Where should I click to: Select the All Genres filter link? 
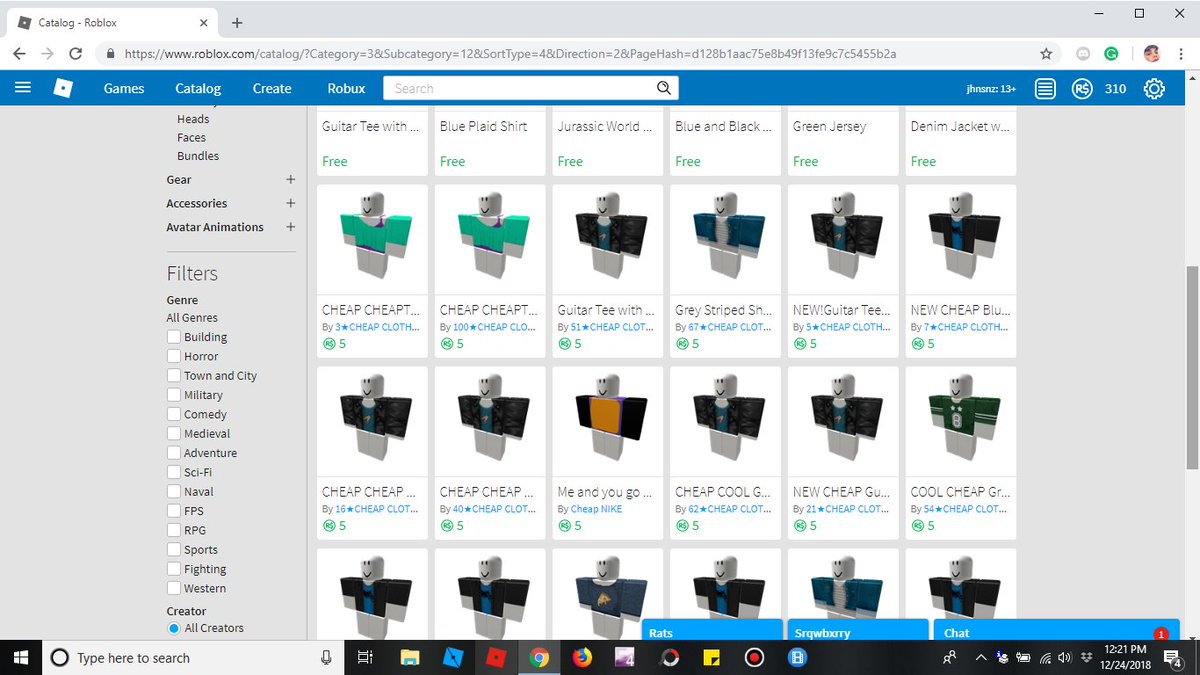tap(192, 318)
